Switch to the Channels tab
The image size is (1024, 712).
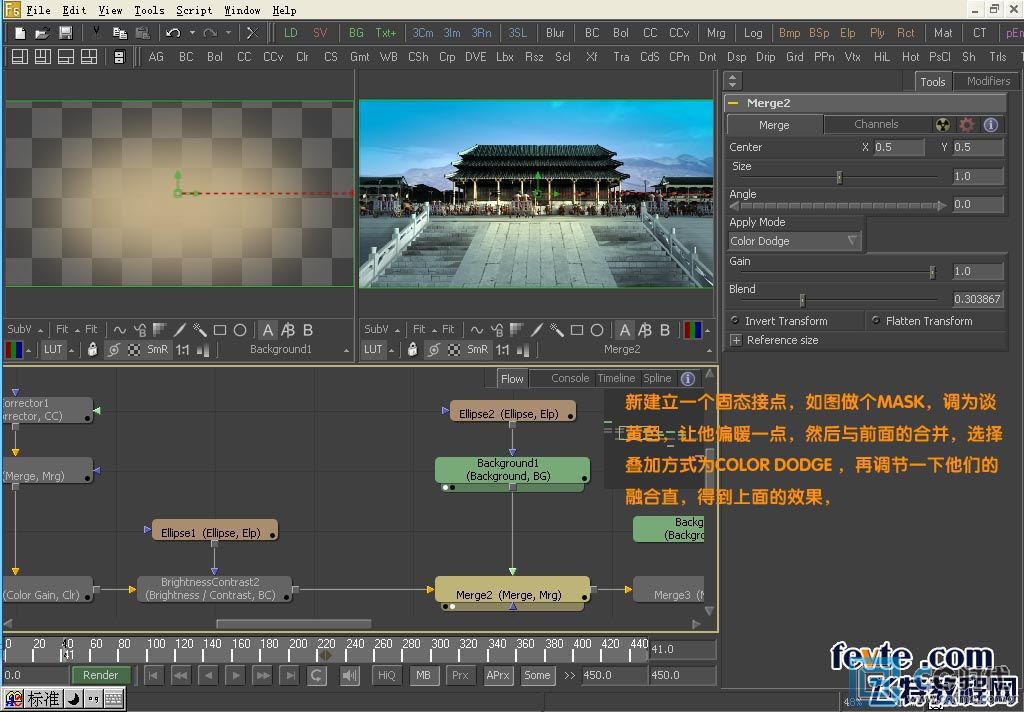[x=876, y=124]
